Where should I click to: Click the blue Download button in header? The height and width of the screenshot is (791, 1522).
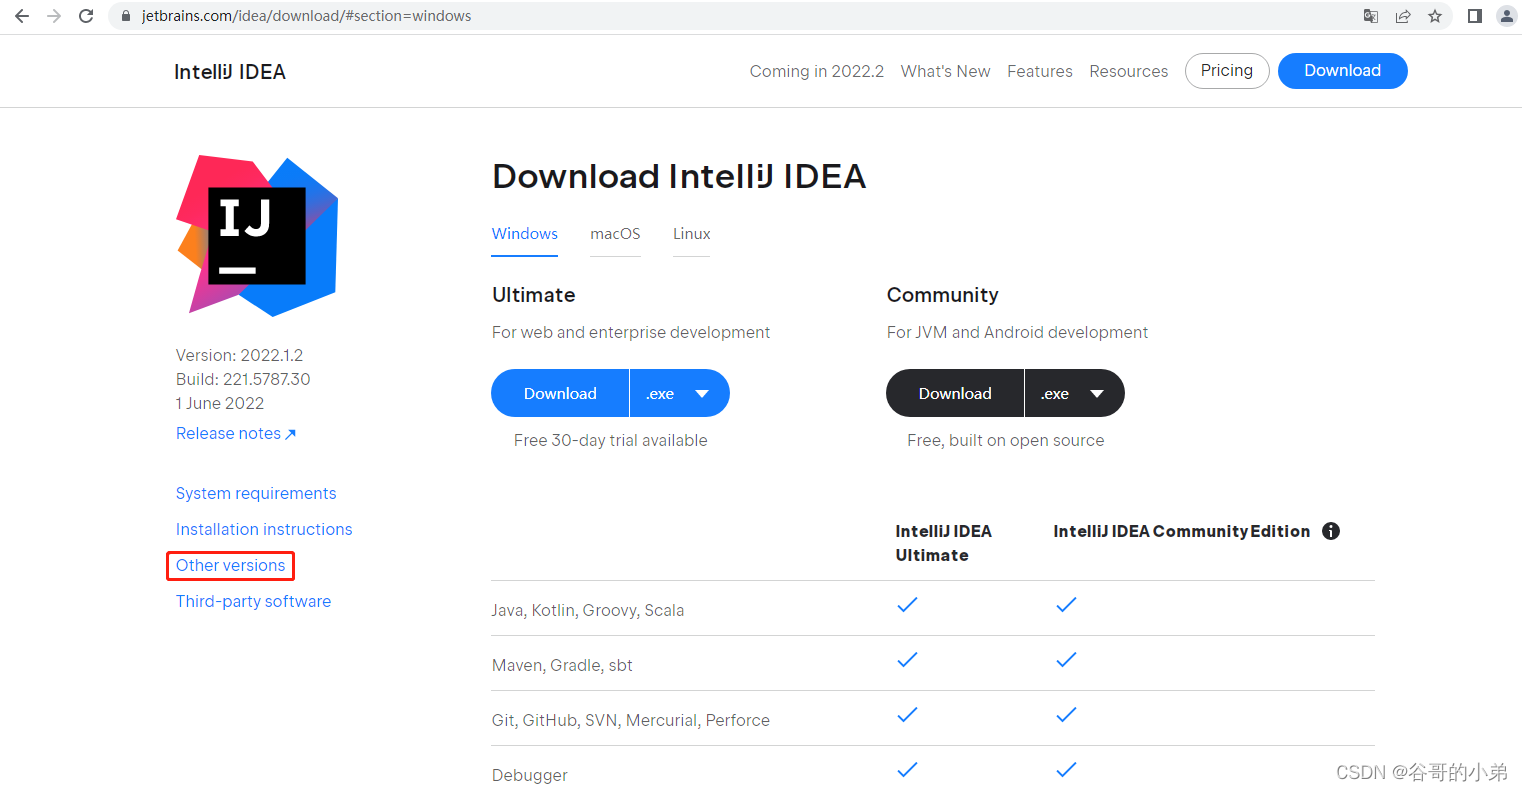tap(1343, 71)
